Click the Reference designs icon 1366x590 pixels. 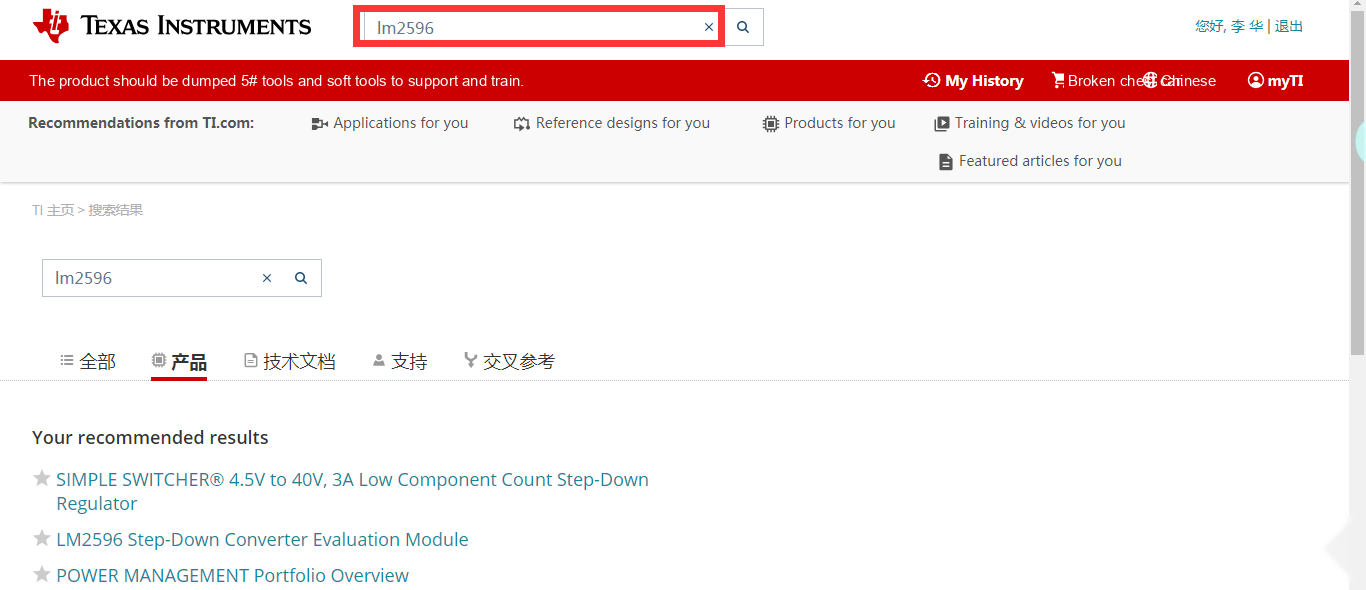(x=522, y=124)
